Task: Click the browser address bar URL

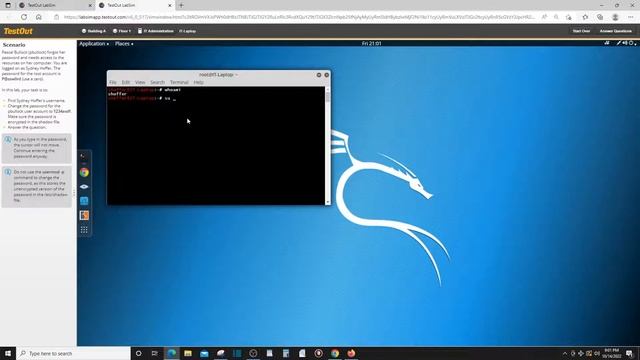Action: 300,17
